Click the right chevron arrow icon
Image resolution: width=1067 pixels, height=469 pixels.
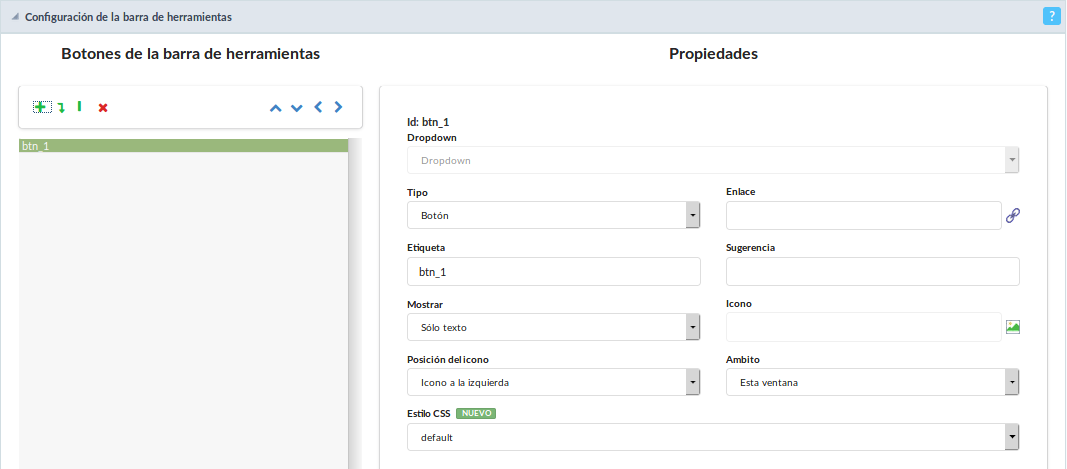pyautogui.click(x=339, y=107)
